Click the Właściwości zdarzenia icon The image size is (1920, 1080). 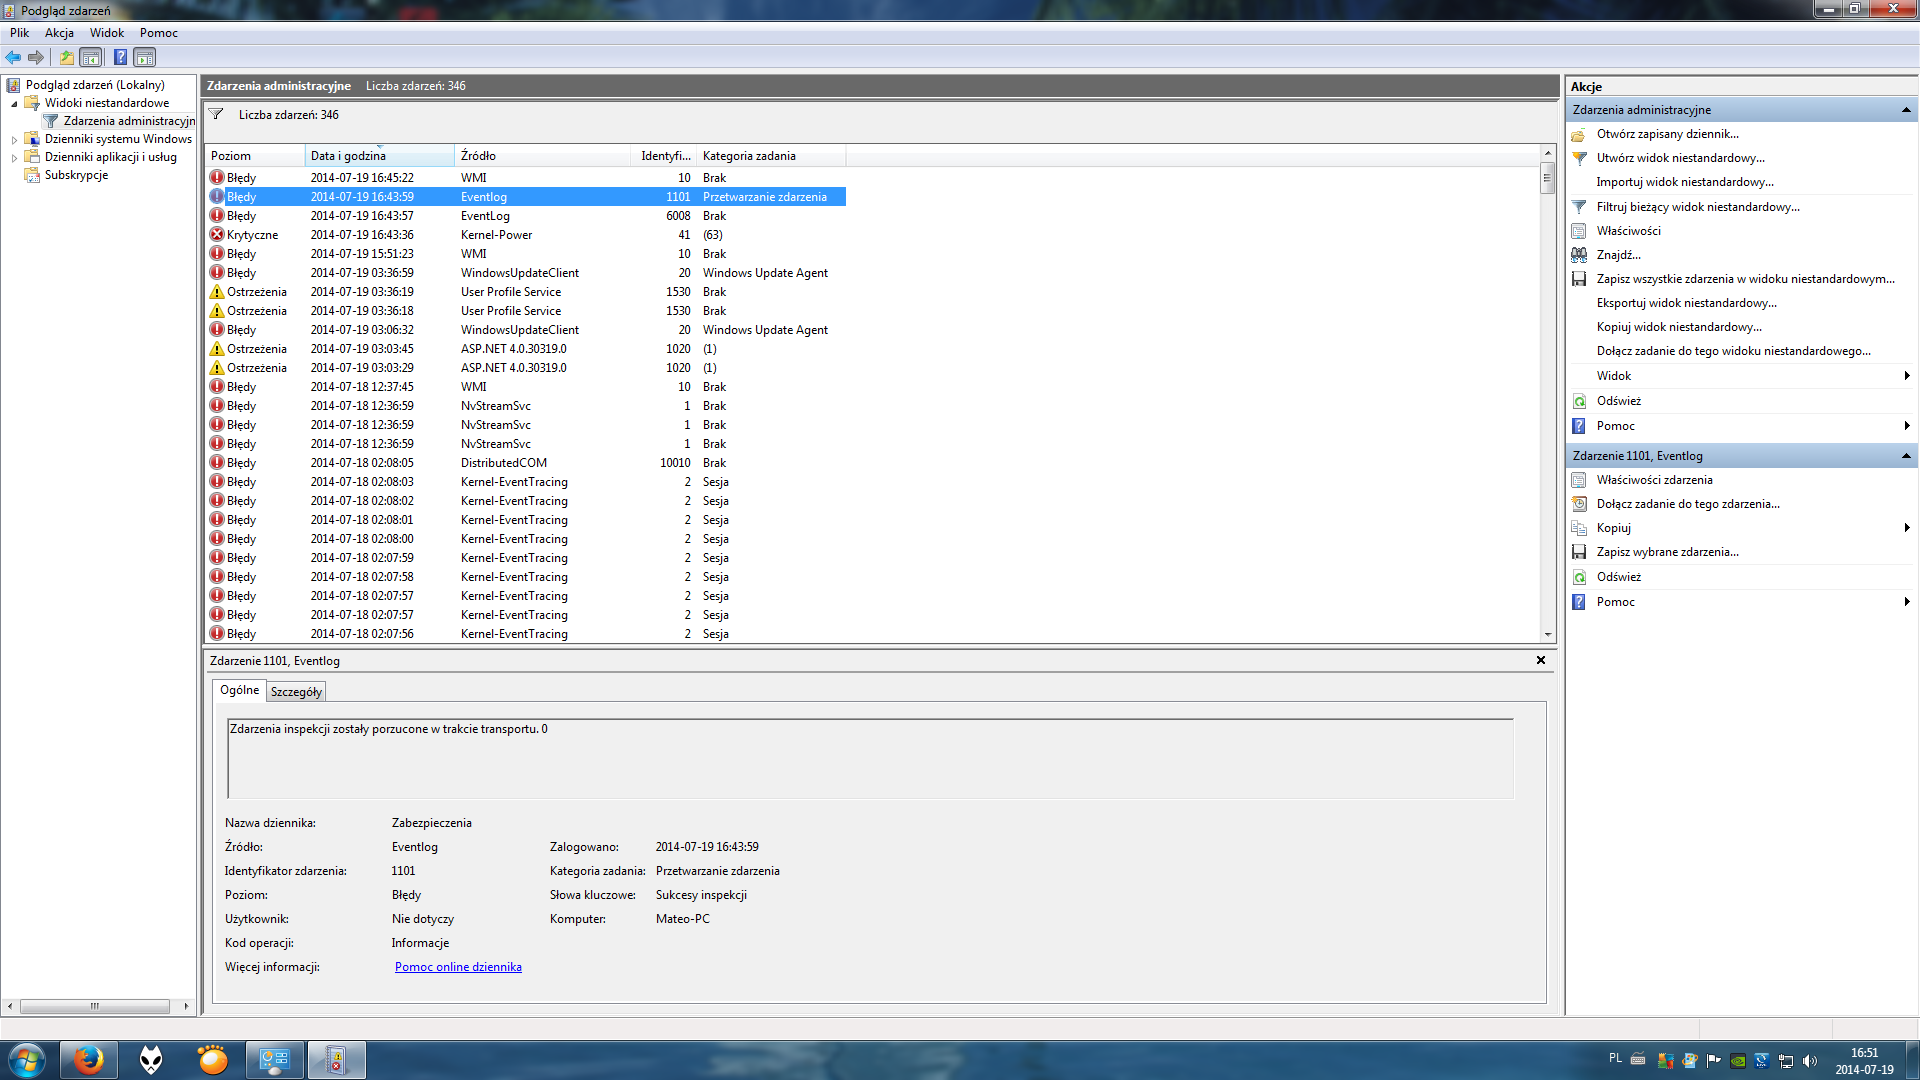pos(1579,480)
